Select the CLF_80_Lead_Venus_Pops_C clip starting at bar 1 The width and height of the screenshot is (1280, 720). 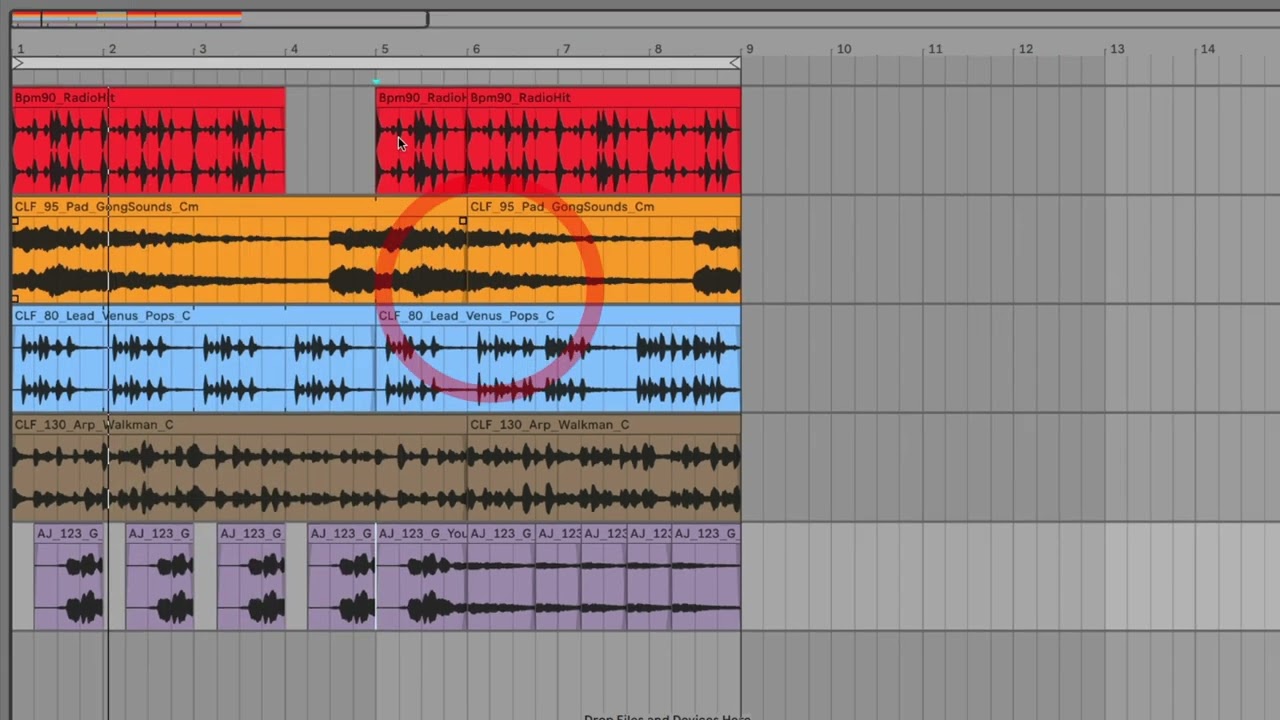[x=194, y=359]
